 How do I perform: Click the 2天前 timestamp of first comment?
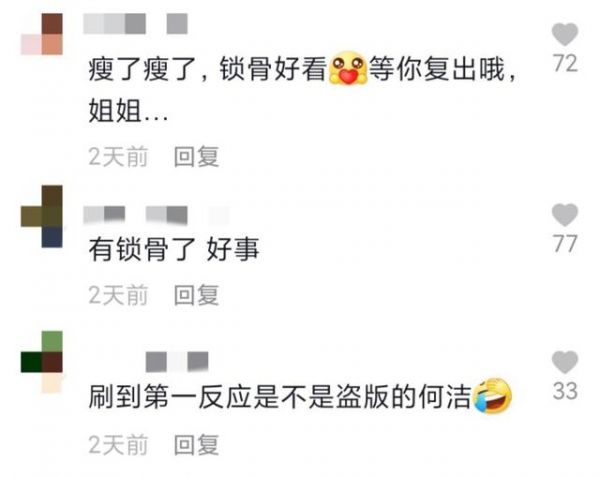pos(118,156)
